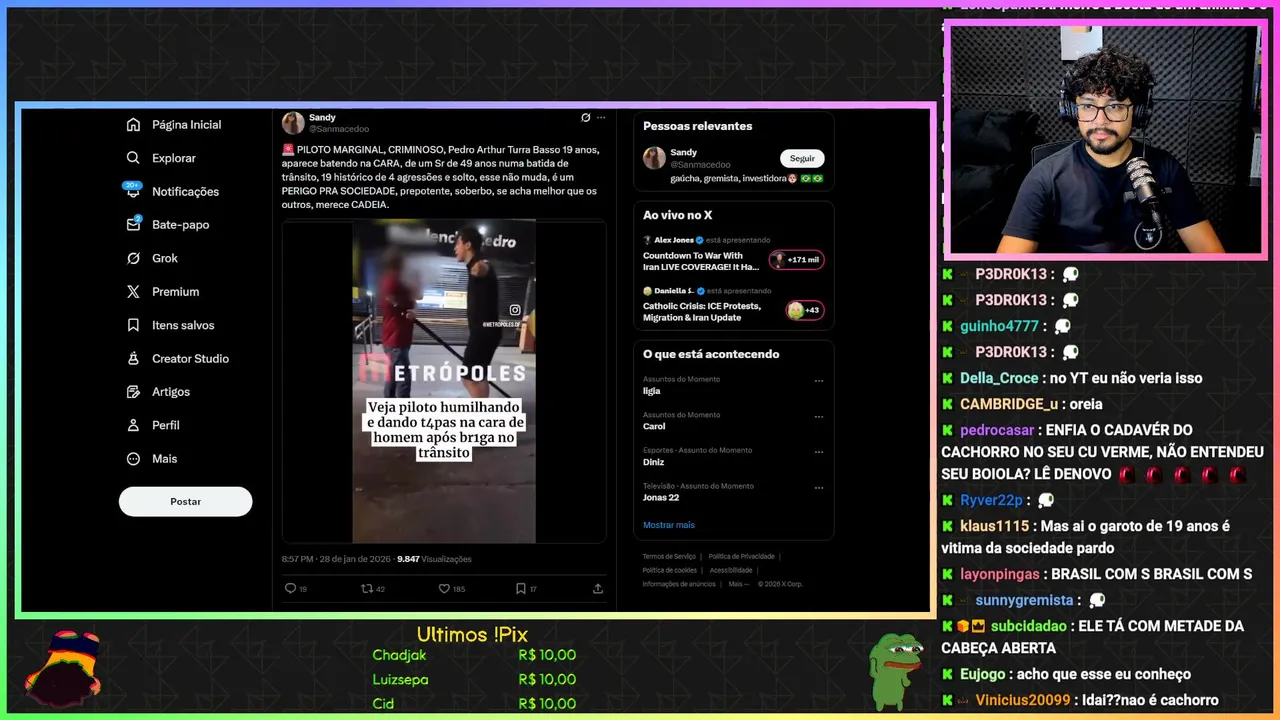The height and width of the screenshot is (720, 1280).
Task: Open Termos de Serviço link
Action: coord(669,556)
